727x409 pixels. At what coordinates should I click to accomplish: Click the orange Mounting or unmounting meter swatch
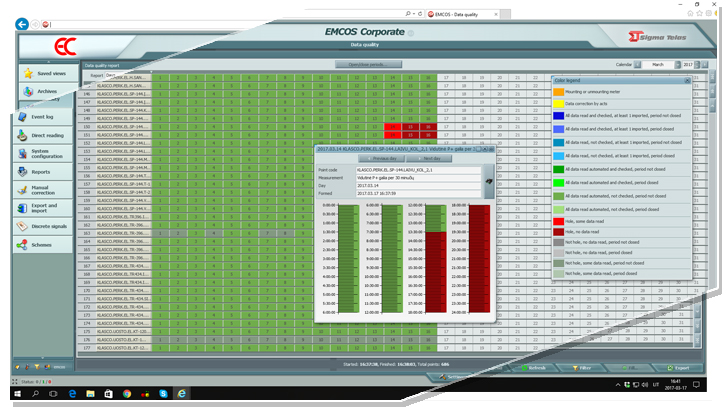click(559, 92)
